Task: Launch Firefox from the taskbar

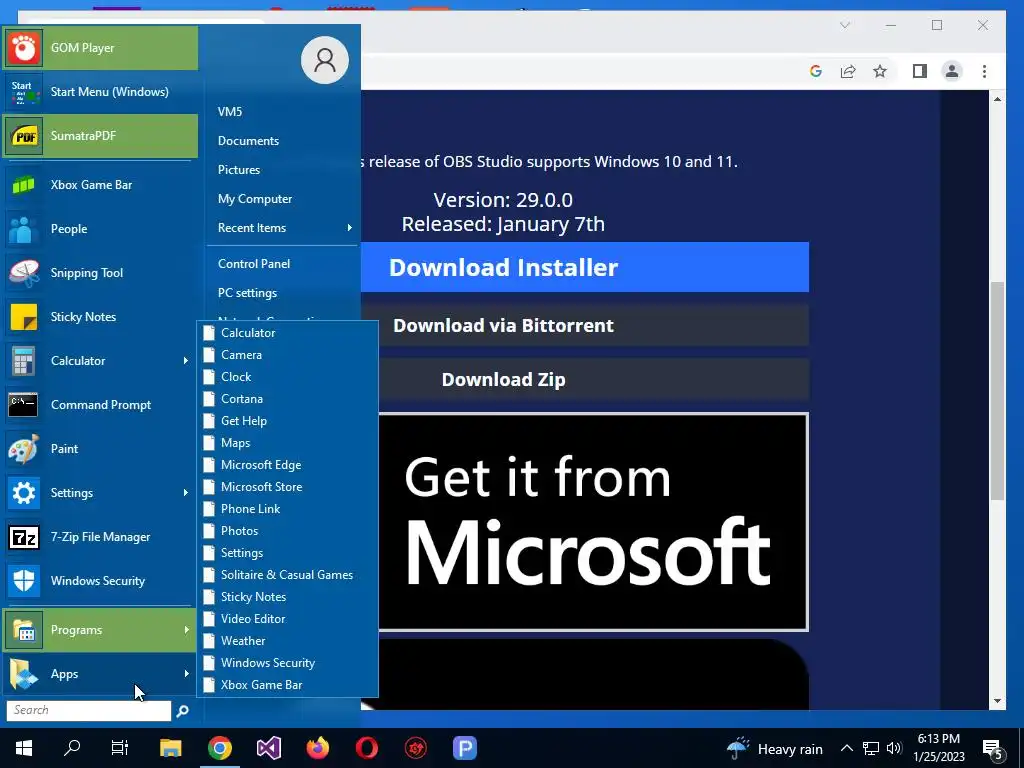Action: pos(318,748)
